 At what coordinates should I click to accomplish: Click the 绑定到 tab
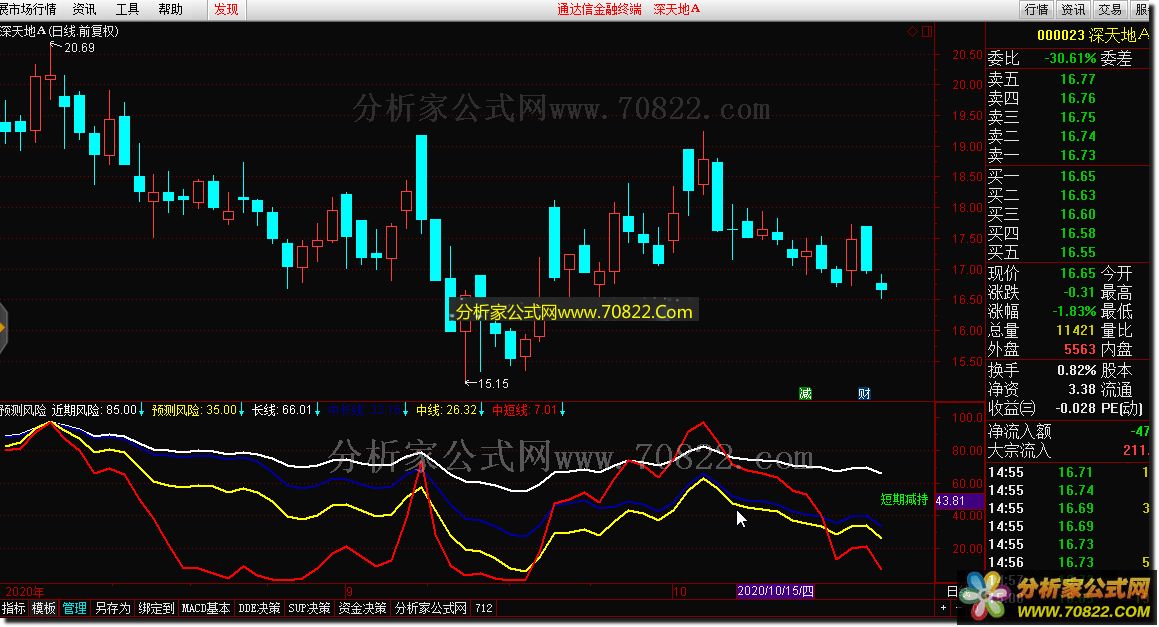156,609
